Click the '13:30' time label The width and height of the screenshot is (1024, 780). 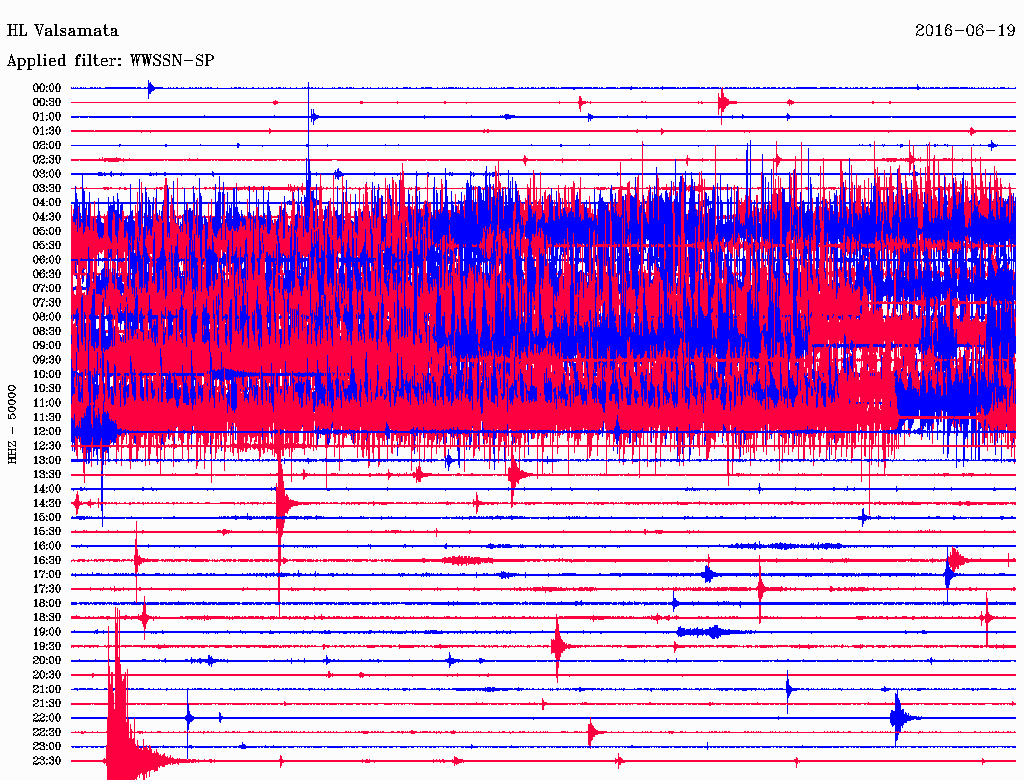[47, 474]
